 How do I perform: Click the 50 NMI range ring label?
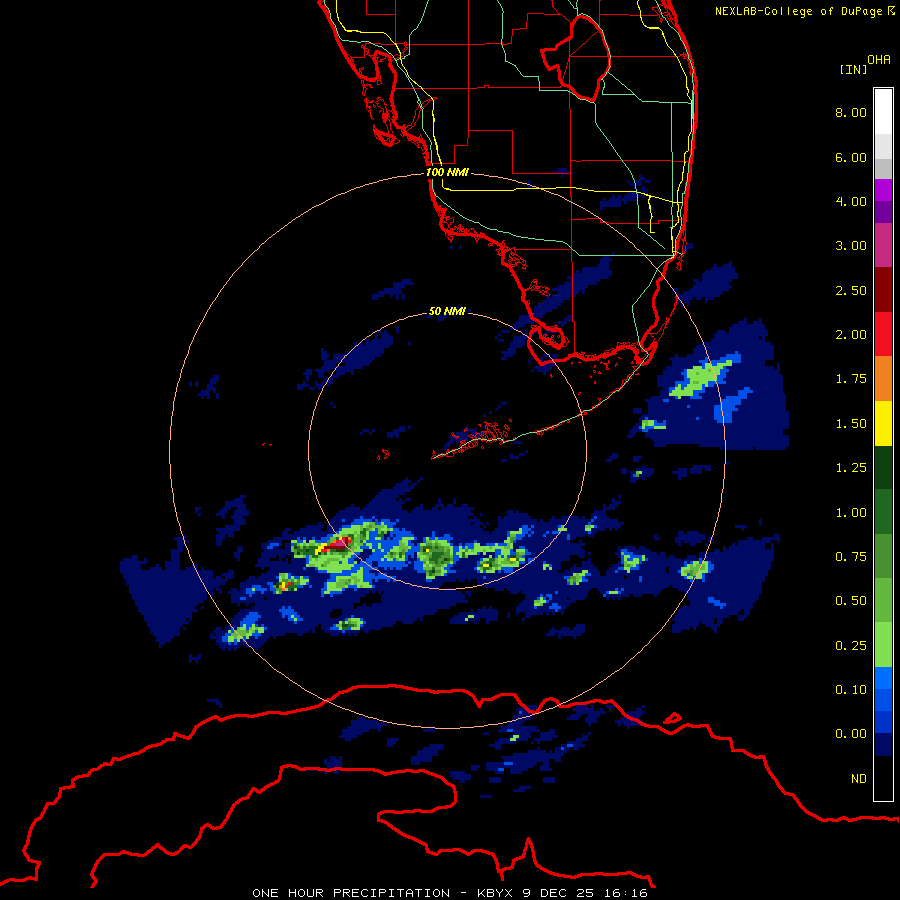pyautogui.click(x=447, y=311)
